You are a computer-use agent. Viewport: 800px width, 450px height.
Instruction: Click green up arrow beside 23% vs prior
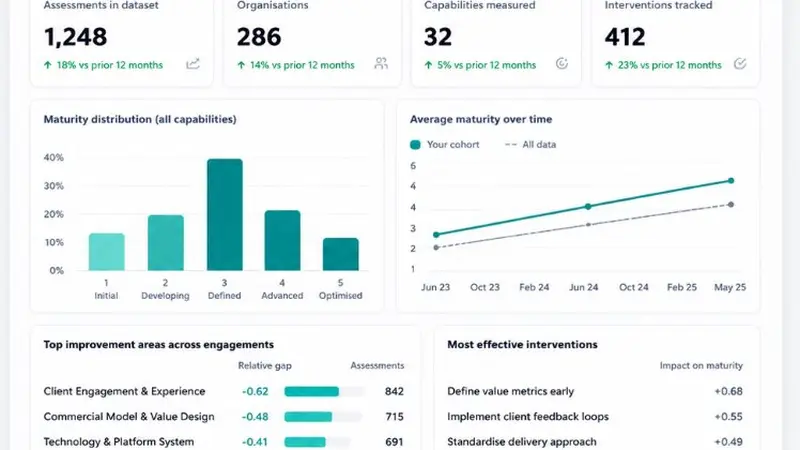pyautogui.click(x=609, y=65)
